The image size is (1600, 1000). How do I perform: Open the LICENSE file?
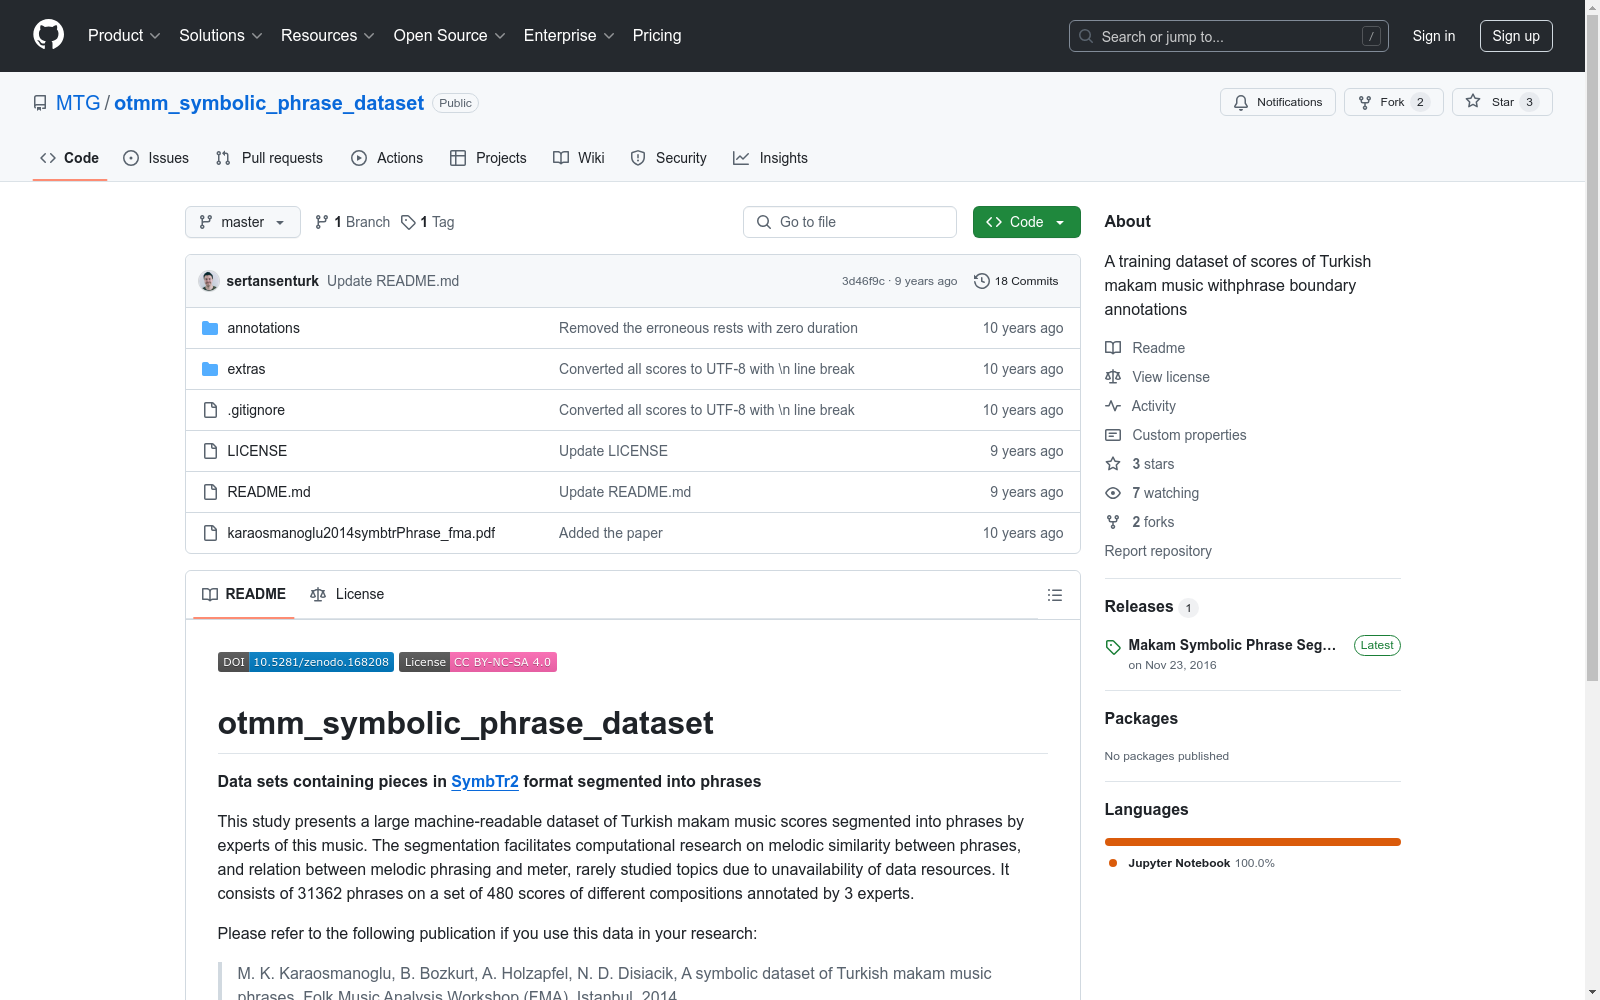click(x=257, y=451)
